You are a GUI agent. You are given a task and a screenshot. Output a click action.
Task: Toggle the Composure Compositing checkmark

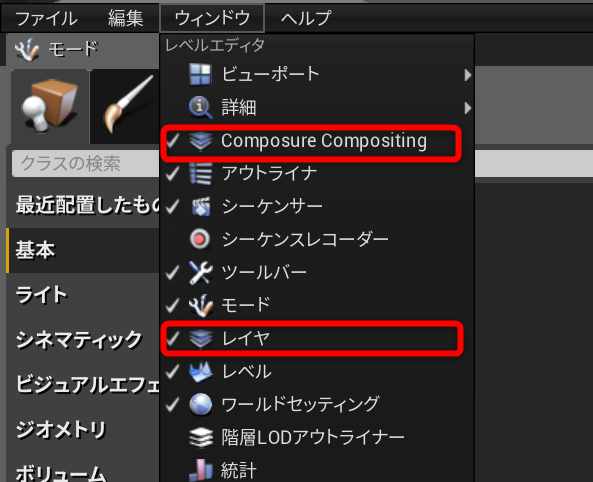pyautogui.click(x=173, y=141)
